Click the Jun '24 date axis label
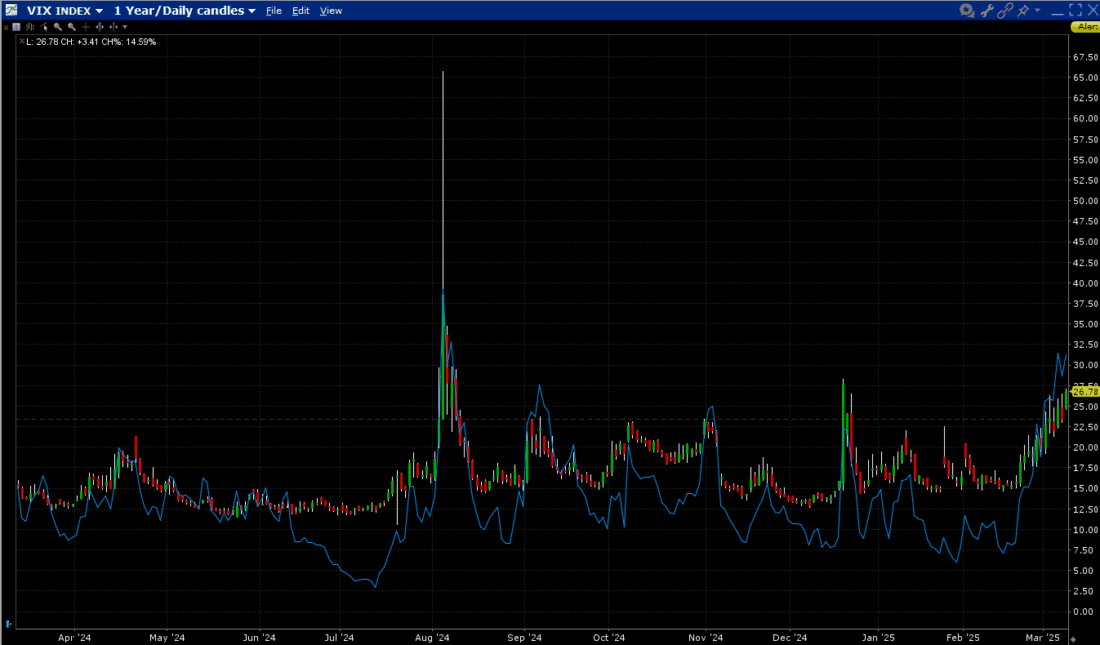Screen dimensions: 1100x645 [x=260, y=638]
